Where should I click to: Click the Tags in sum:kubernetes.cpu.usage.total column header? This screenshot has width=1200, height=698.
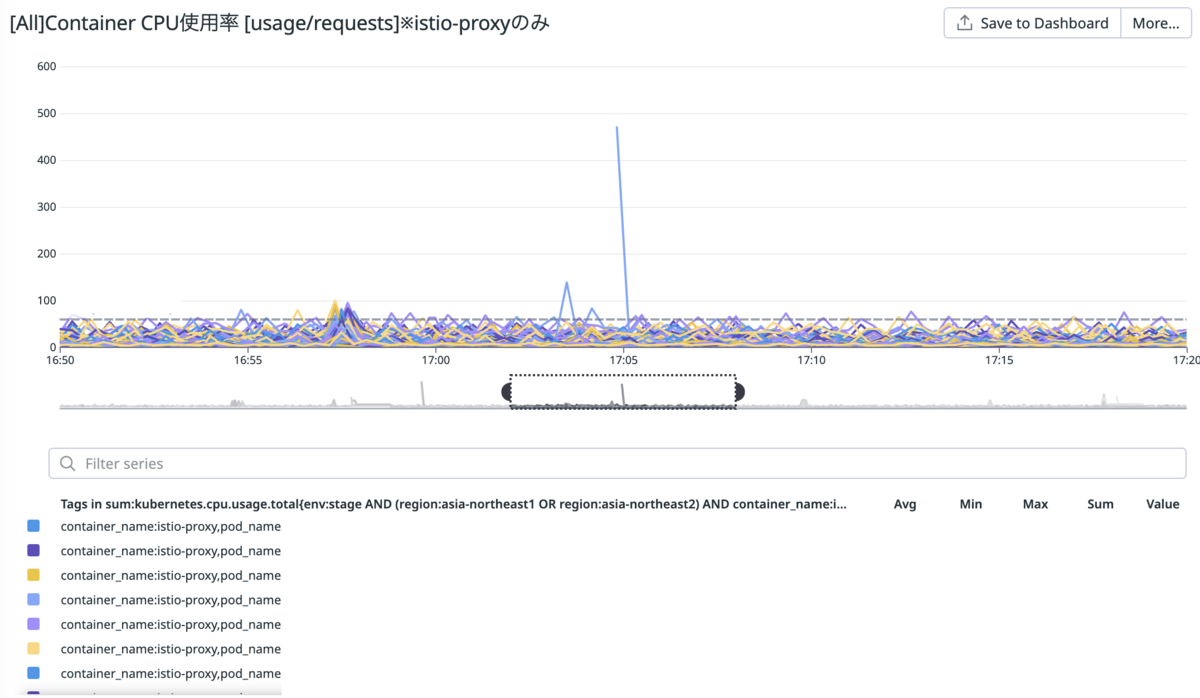(454, 504)
